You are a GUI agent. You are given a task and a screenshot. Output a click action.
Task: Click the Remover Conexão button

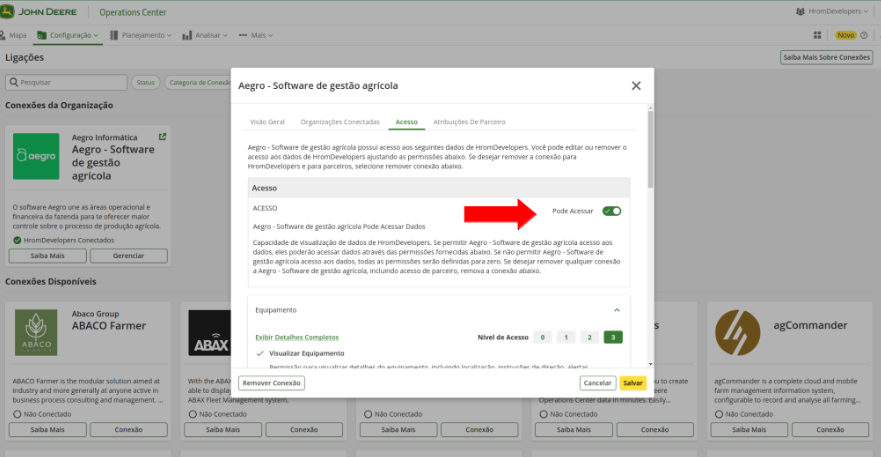(x=272, y=383)
